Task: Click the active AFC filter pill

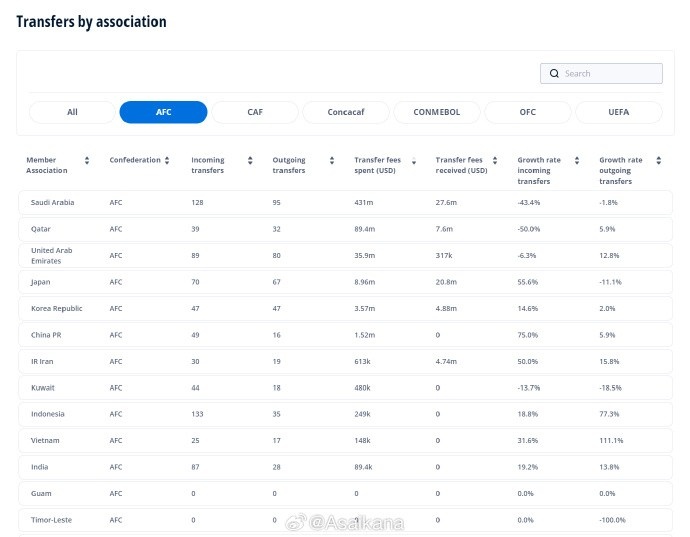Action: pyautogui.click(x=163, y=112)
